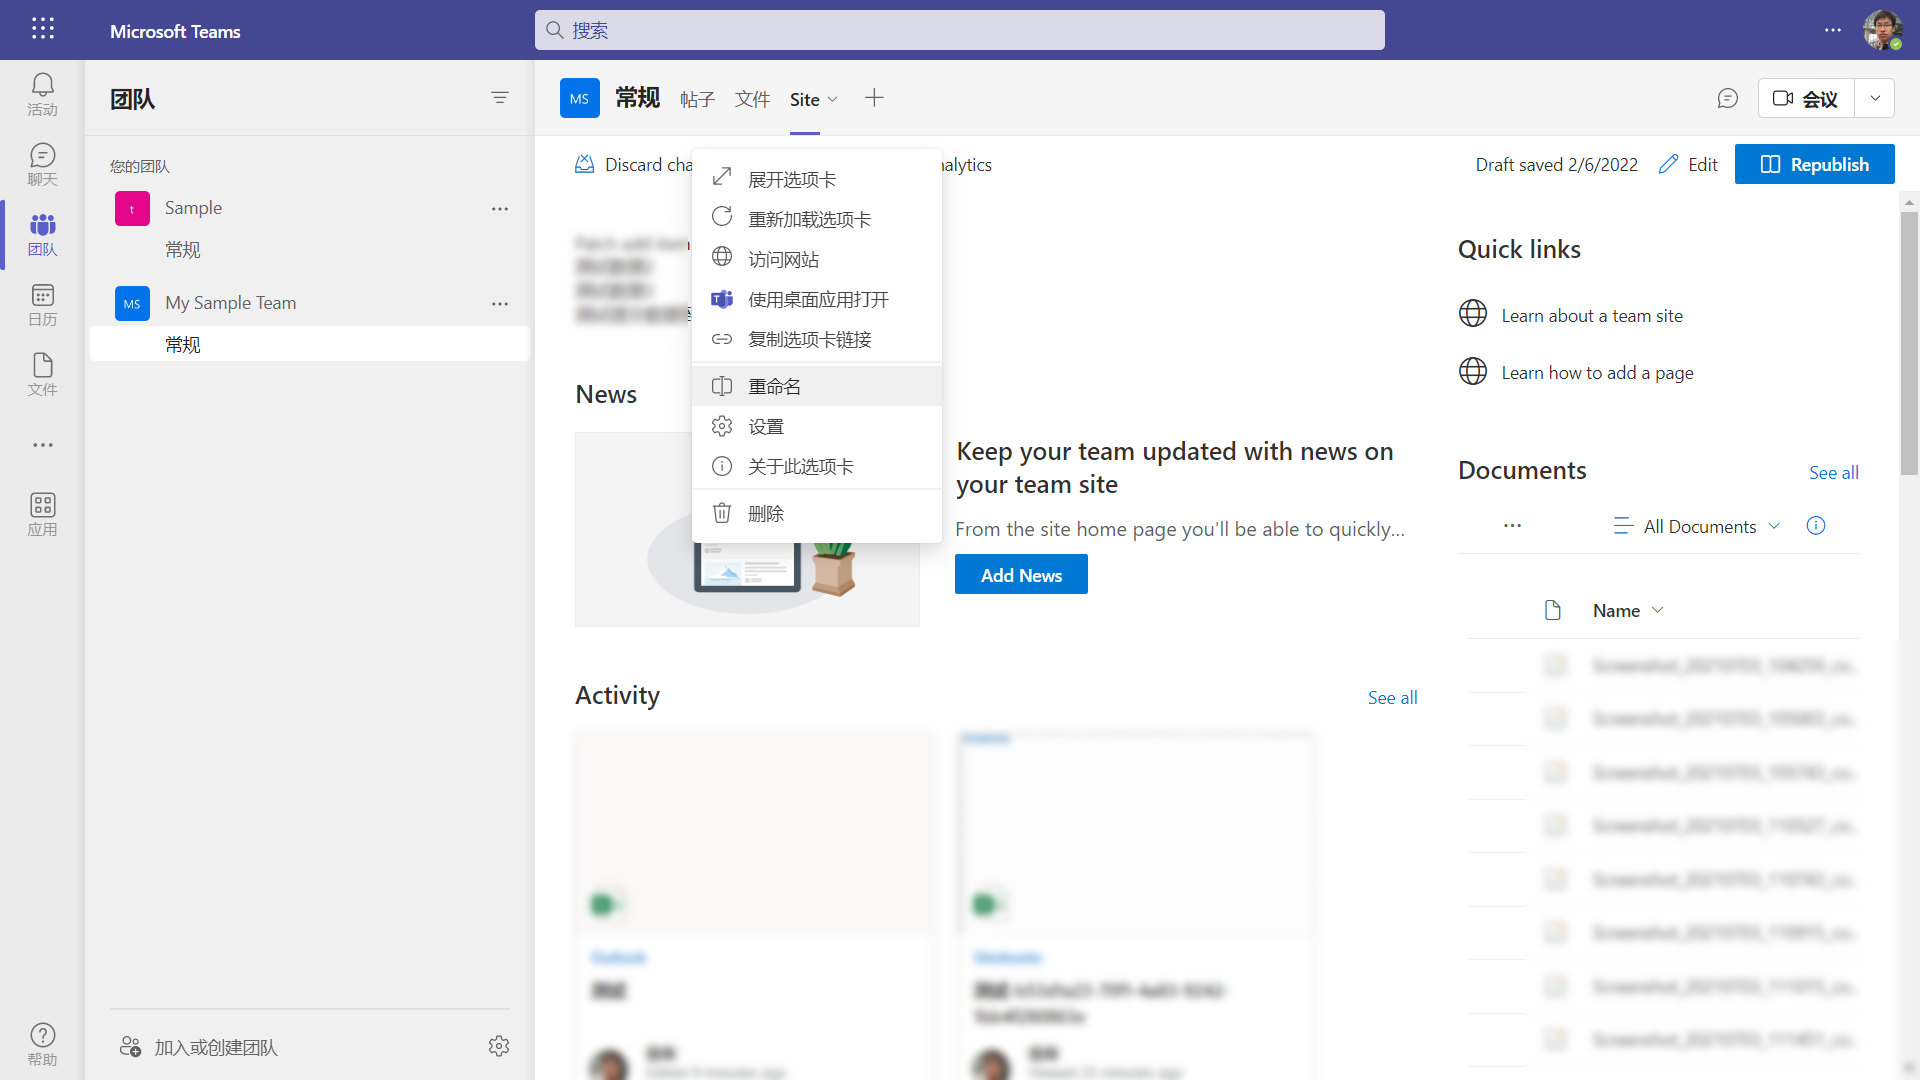Add a new tab with plus icon
The image size is (1920, 1080).
tap(874, 98)
